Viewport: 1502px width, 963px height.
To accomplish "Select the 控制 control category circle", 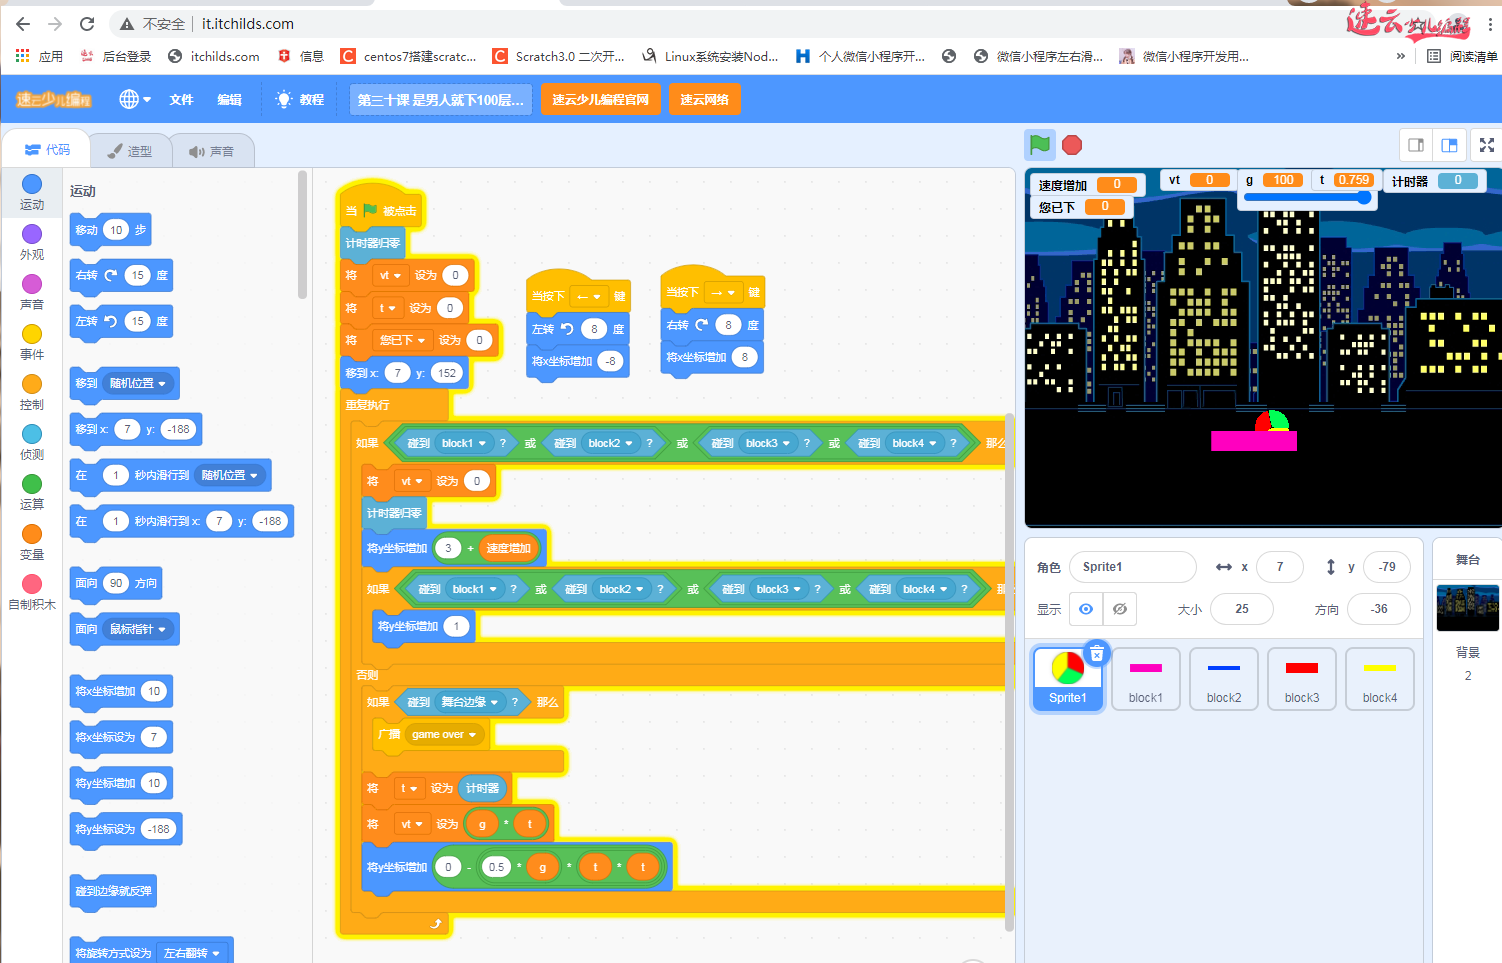I will 32,384.
